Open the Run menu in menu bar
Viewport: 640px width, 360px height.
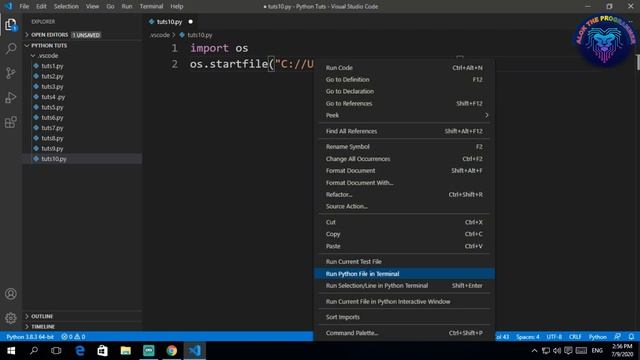point(127,6)
